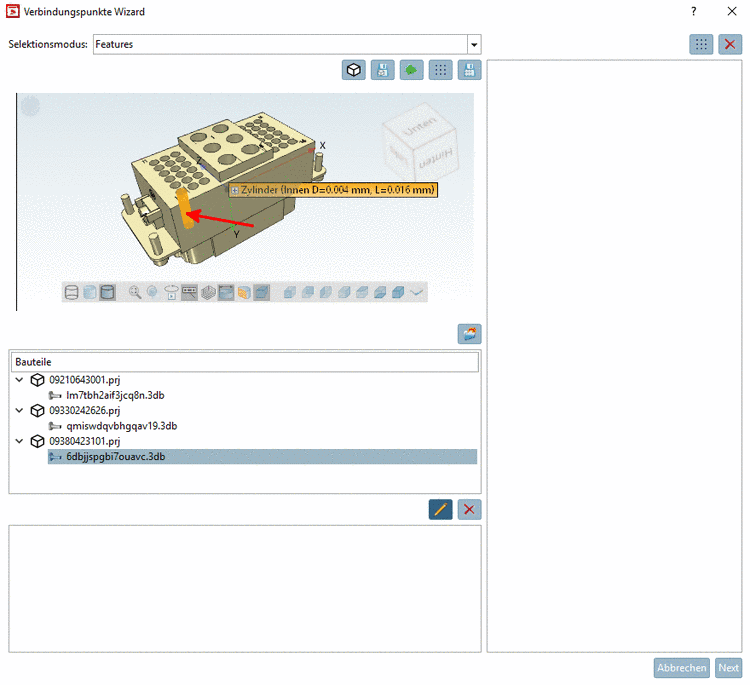Click the red X delete button beside the pencil
Image resolution: width=750 pixels, height=685 pixels.
coord(469,509)
